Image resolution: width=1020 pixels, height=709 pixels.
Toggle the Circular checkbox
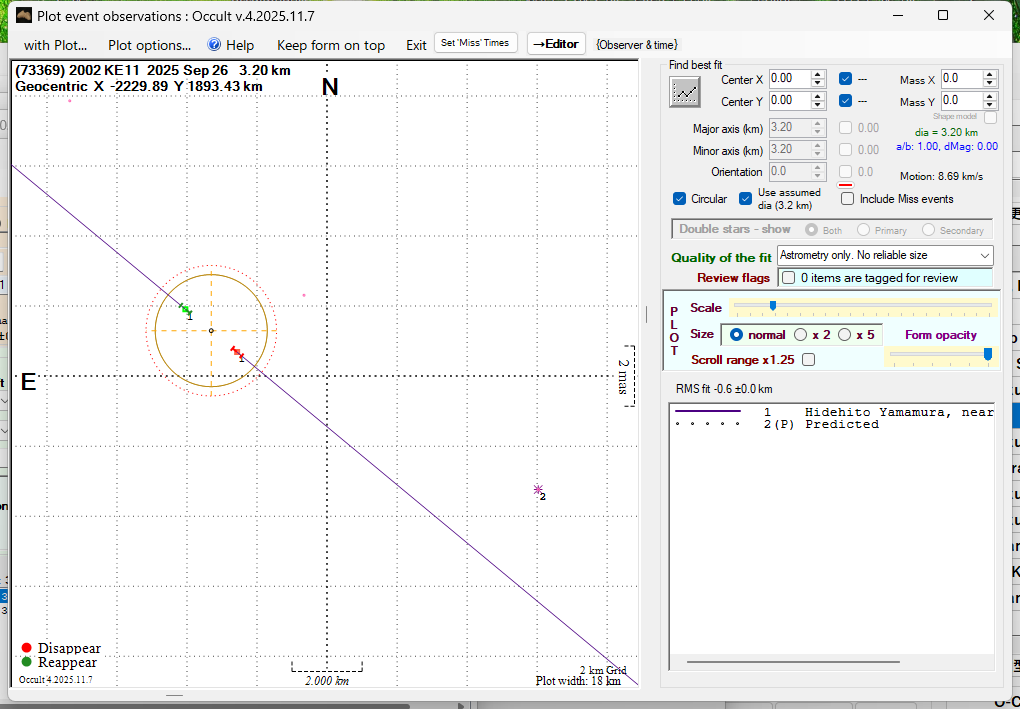point(680,199)
